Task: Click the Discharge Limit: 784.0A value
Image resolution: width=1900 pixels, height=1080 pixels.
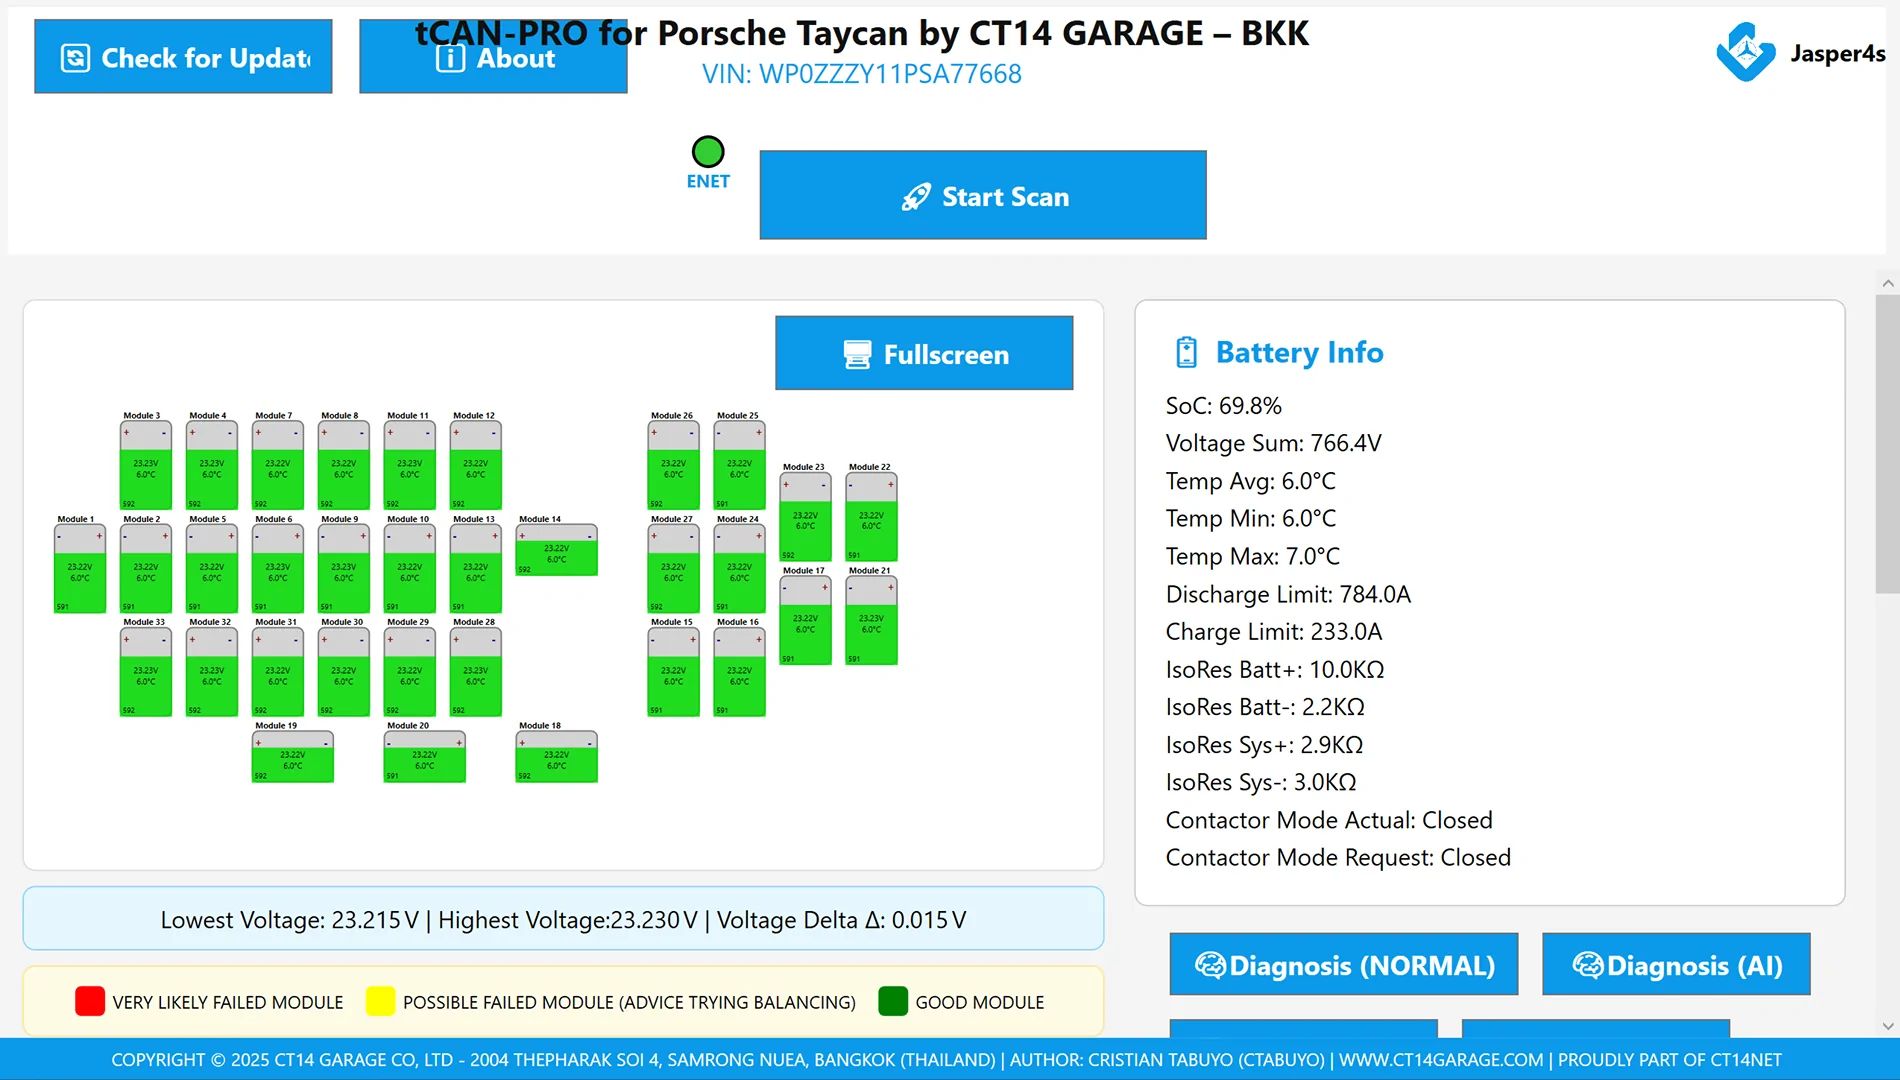Action: [1288, 594]
